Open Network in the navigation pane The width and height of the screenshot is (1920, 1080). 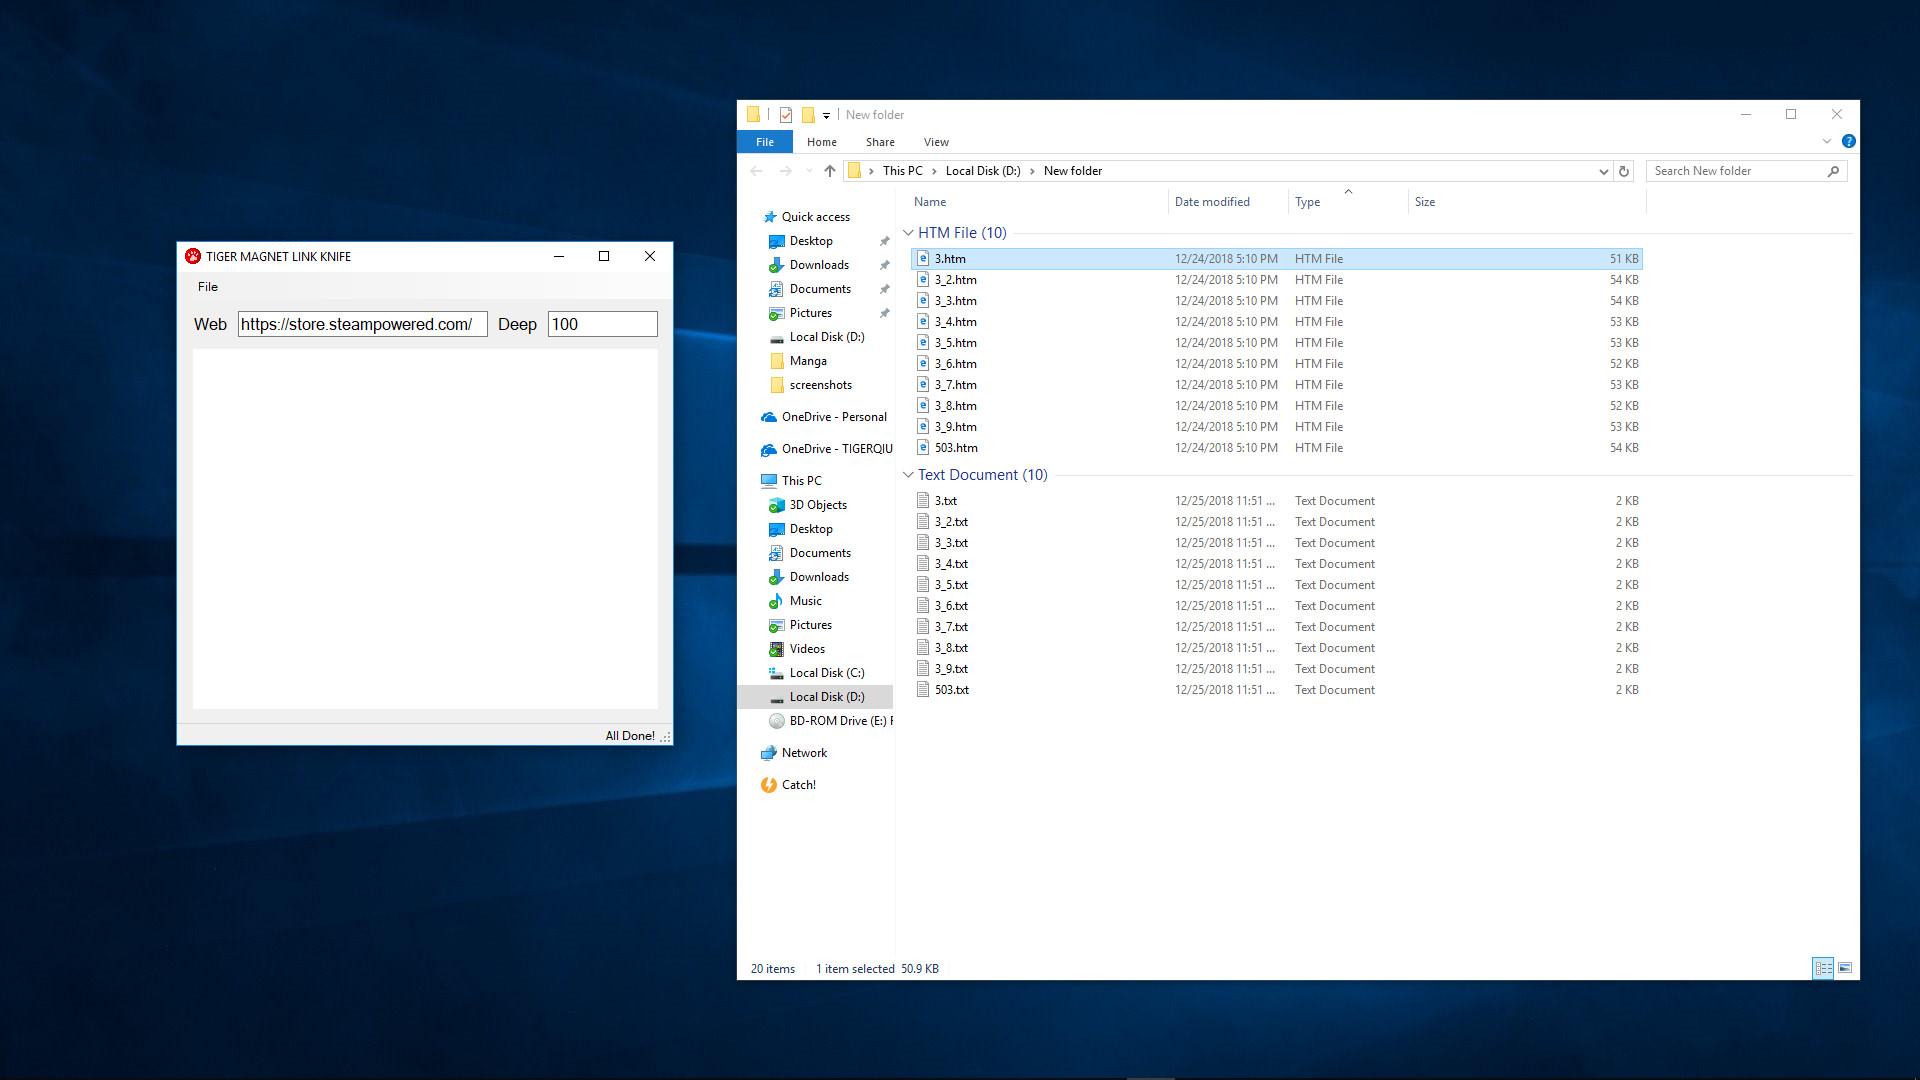[804, 752]
